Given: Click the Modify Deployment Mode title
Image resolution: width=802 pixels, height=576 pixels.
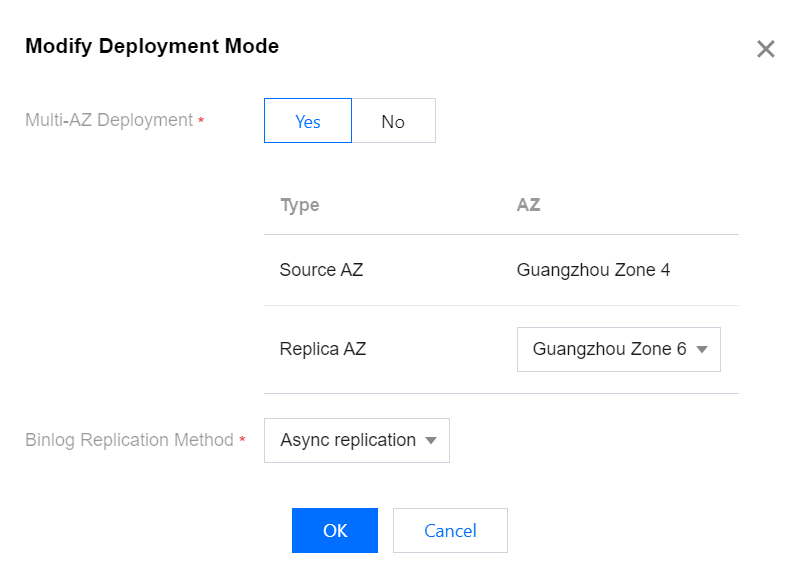Looking at the screenshot, I should tap(152, 46).
